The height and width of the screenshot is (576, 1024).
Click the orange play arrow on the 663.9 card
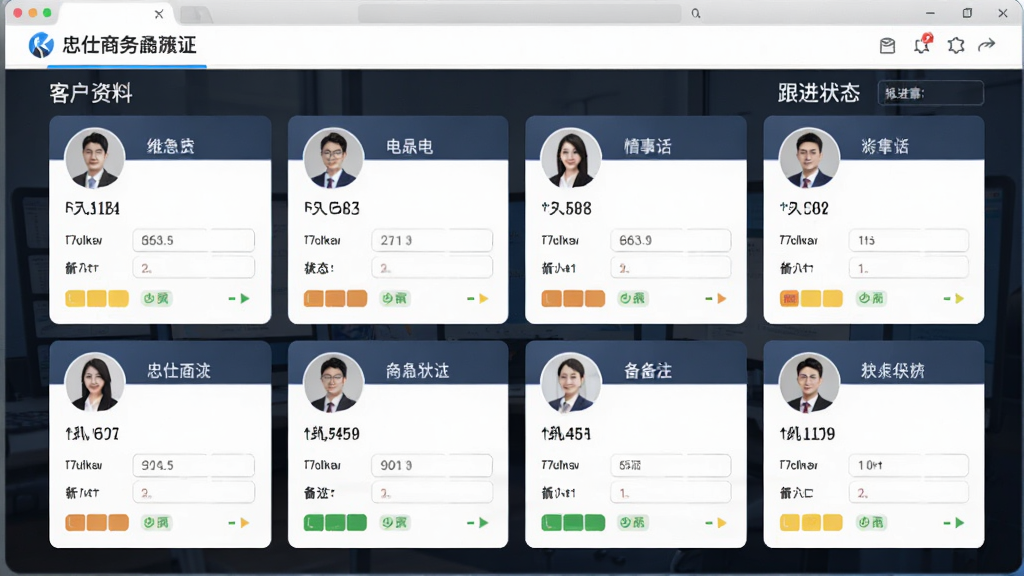pyautogui.click(x=722, y=298)
